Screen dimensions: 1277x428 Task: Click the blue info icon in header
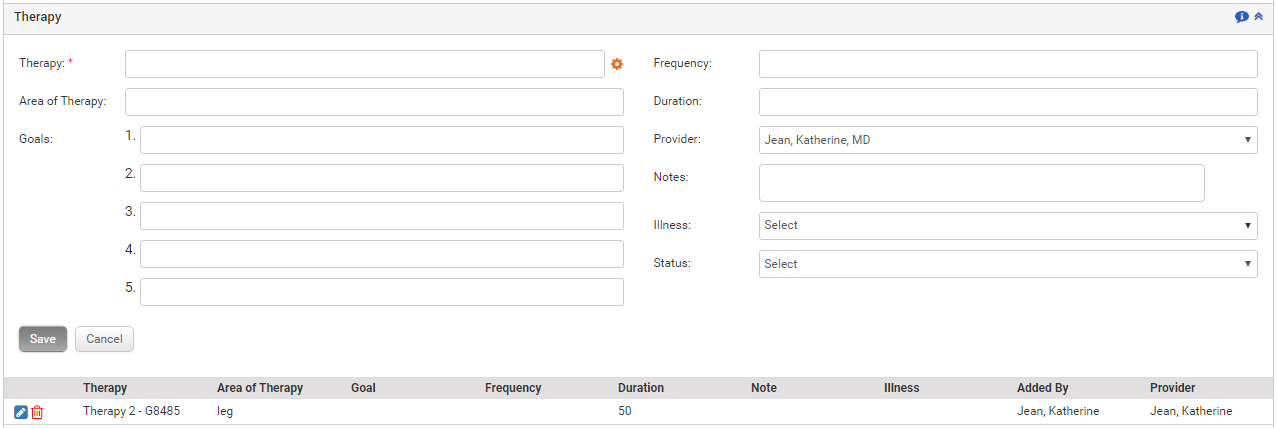point(1242,17)
